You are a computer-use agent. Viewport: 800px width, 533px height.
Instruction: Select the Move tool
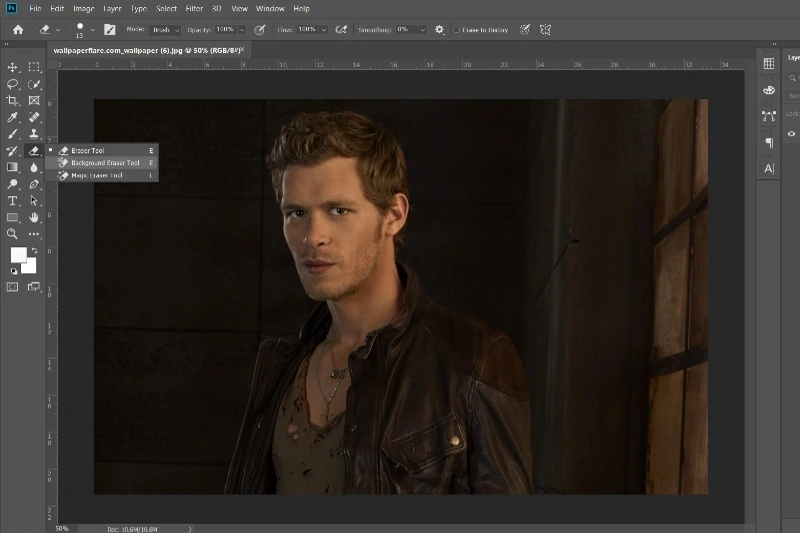[13, 67]
